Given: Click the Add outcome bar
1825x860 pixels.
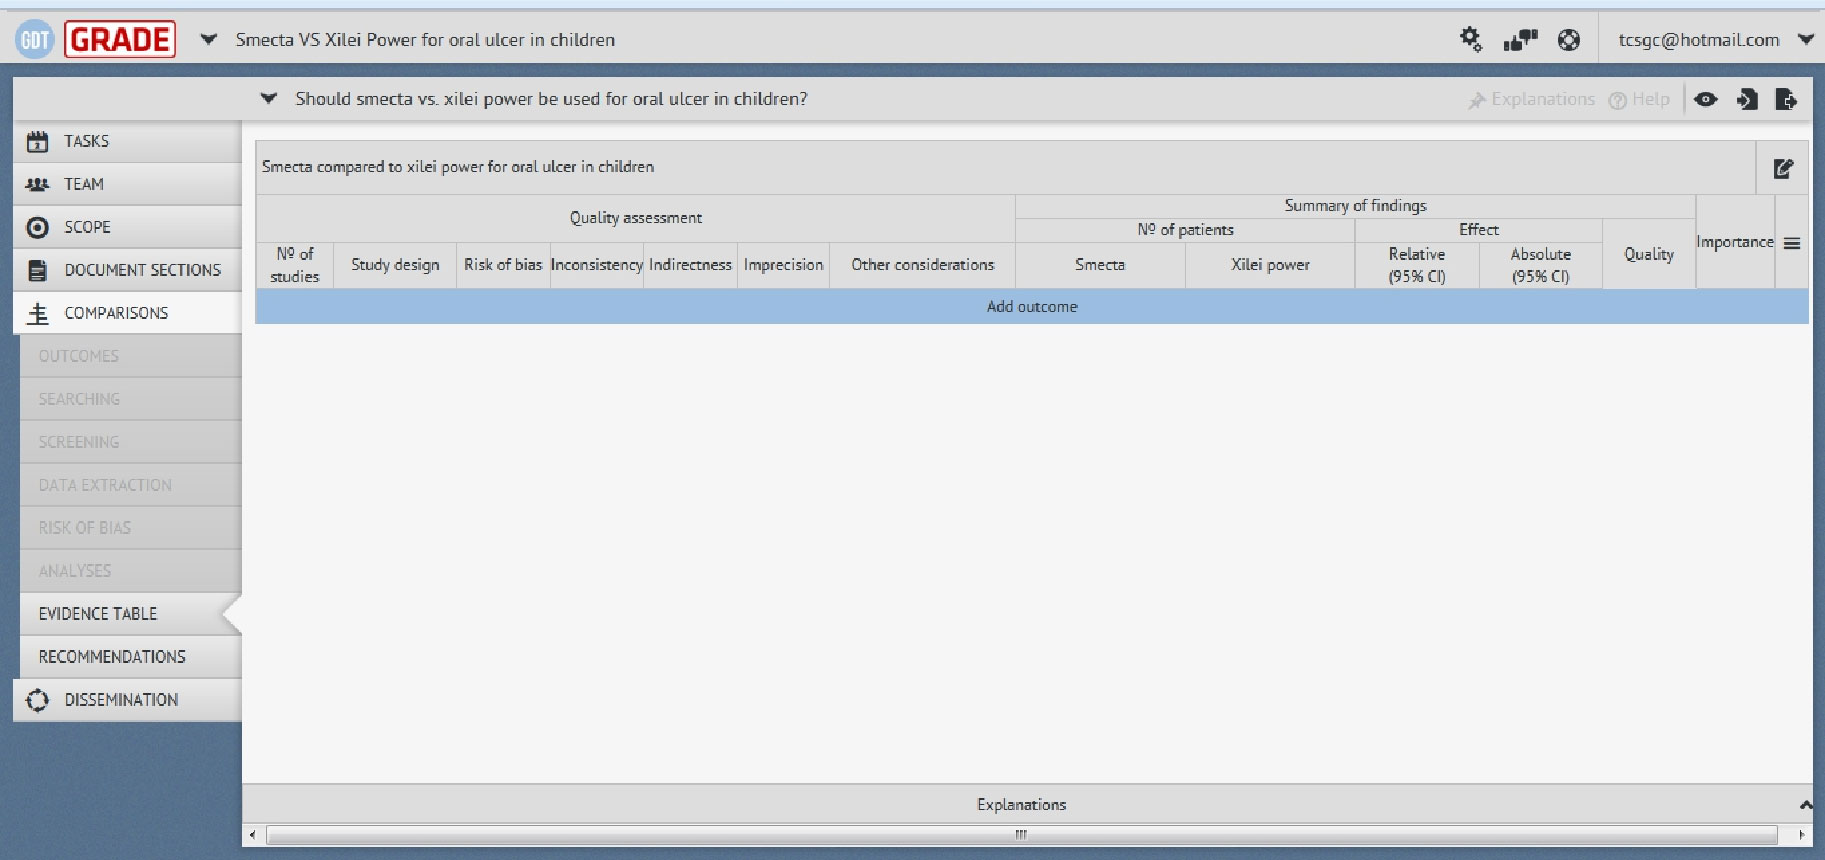Looking at the screenshot, I should coord(1032,307).
